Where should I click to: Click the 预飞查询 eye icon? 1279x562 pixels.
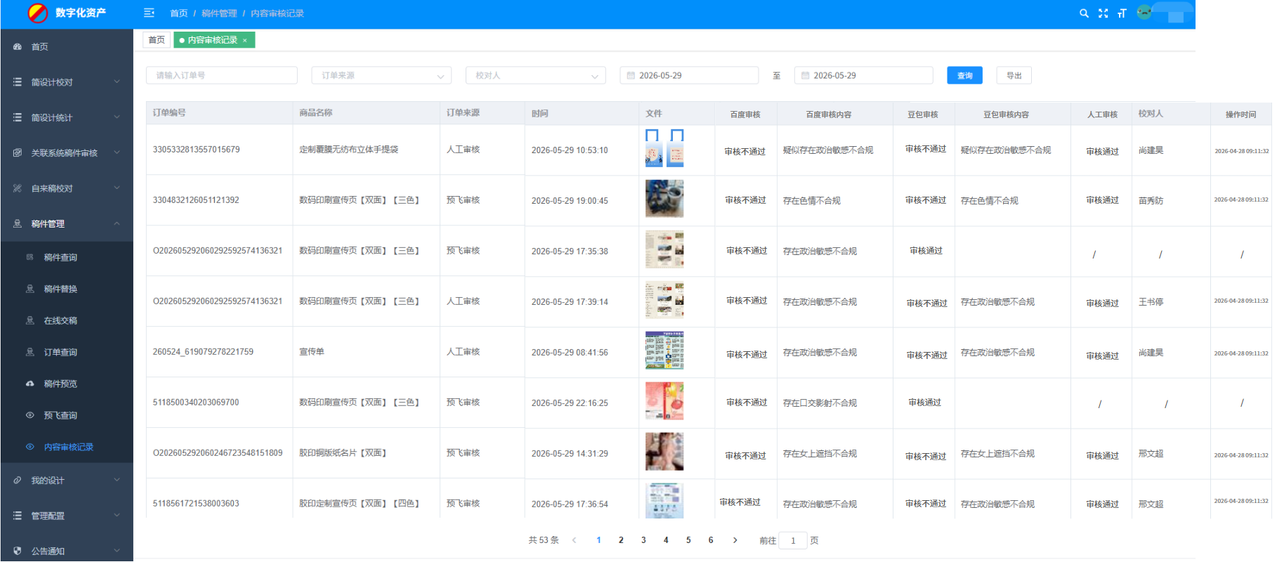pyautogui.click(x=30, y=415)
